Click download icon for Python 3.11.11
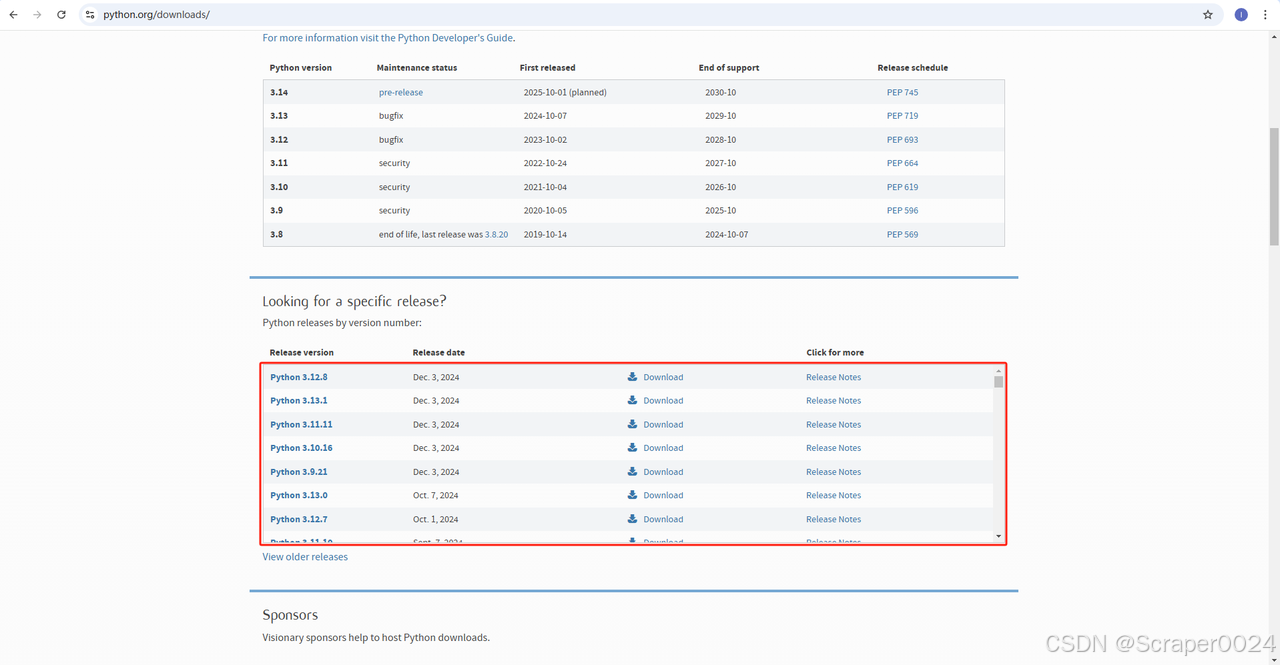The width and height of the screenshot is (1280, 665). (632, 424)
